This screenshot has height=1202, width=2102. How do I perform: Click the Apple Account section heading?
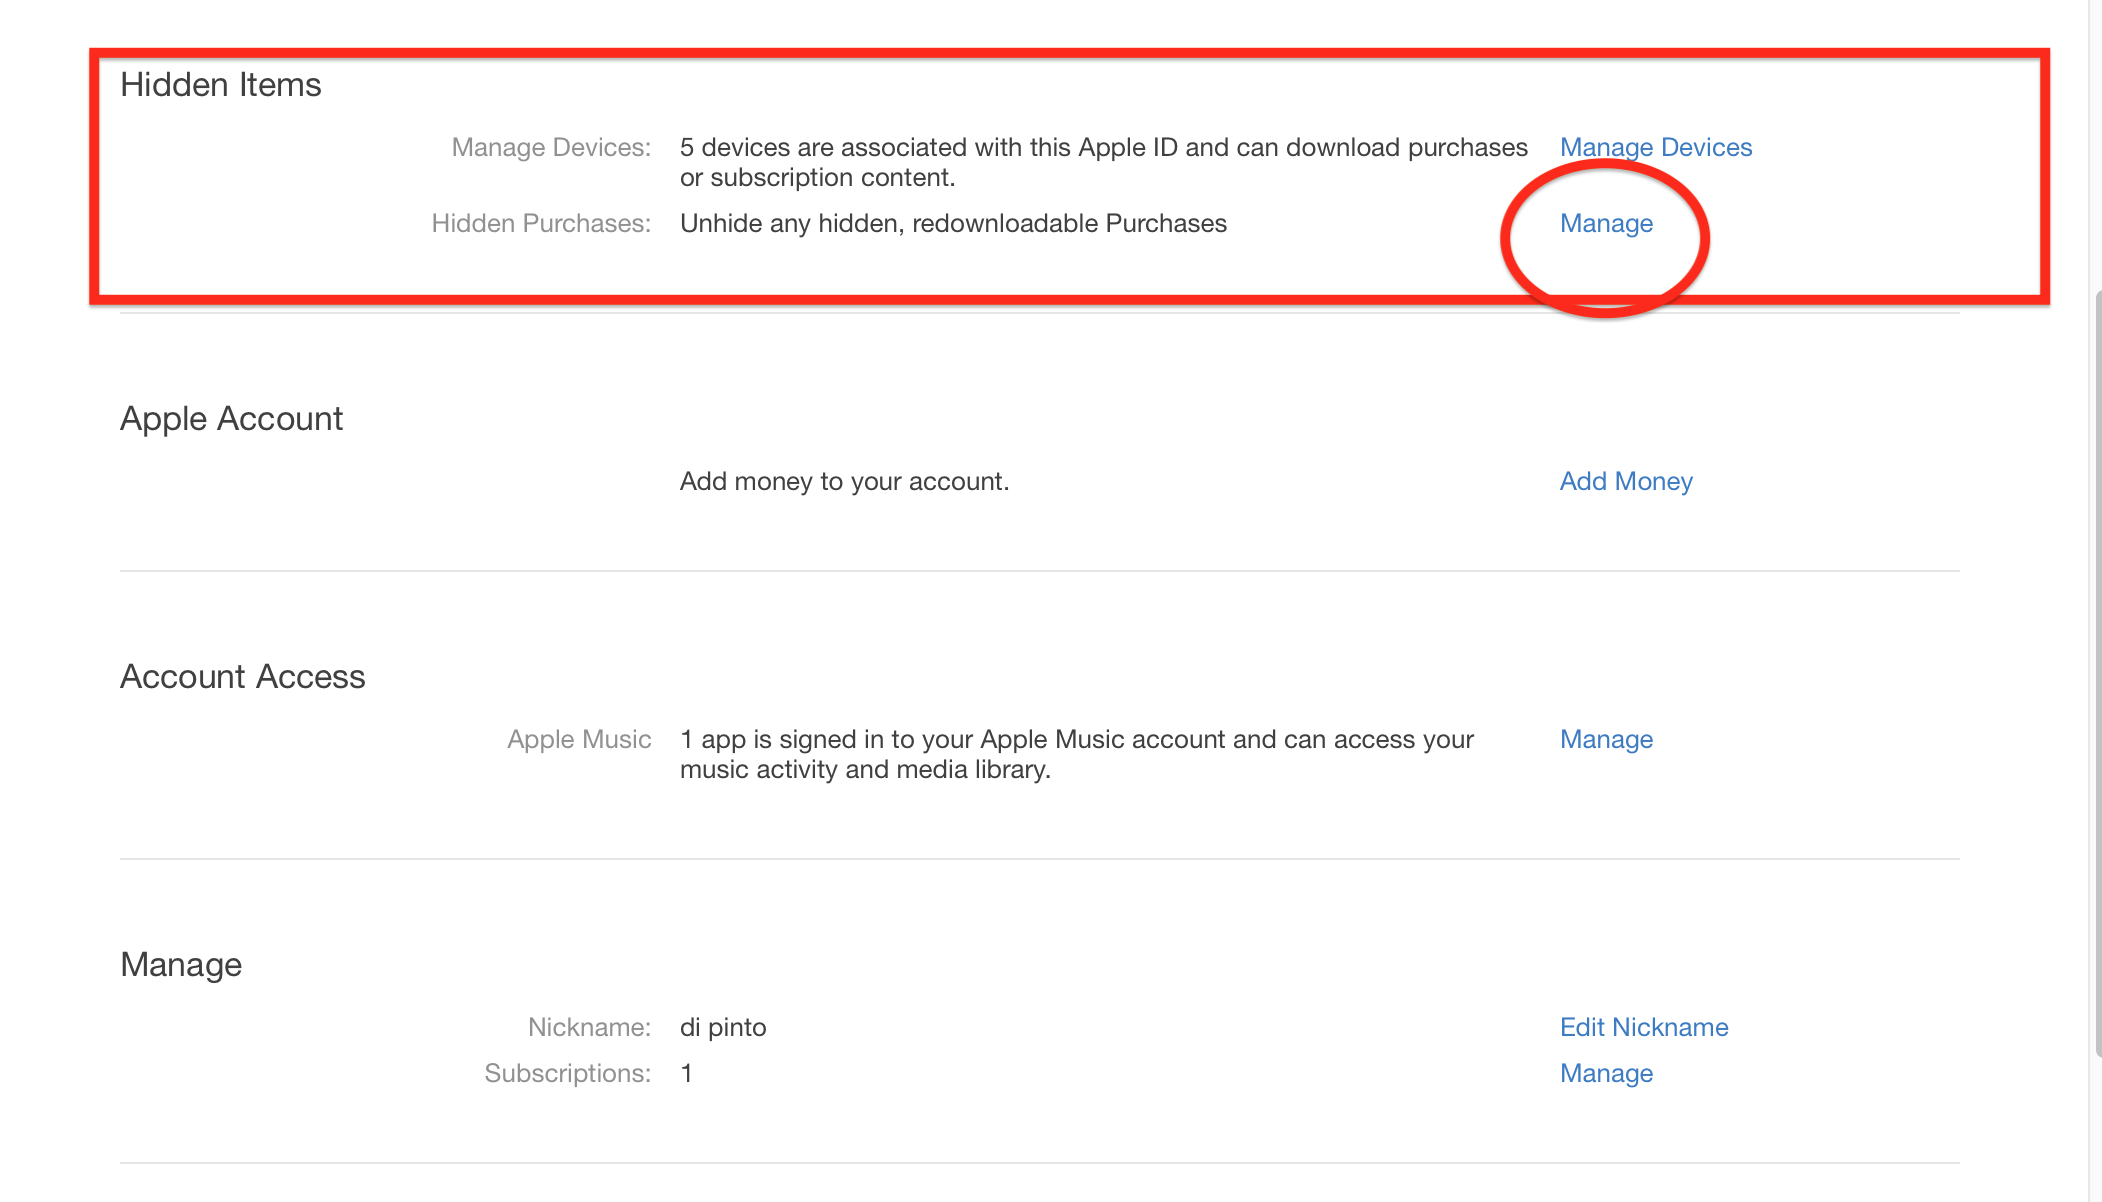tap(231, 419)
